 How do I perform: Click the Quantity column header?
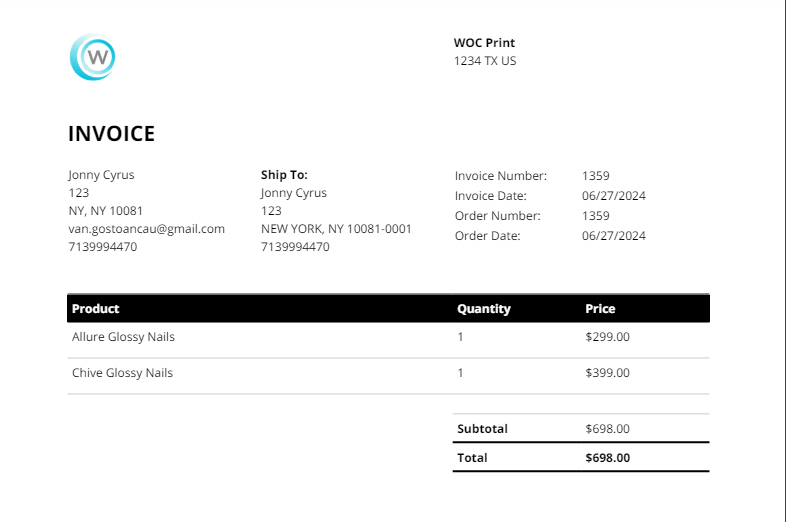tap(484, 309)
